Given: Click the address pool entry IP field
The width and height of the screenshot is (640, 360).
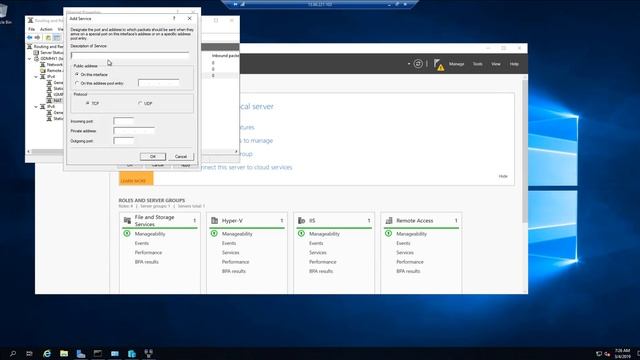Looking at the screenshot, I should pos(158,83).
